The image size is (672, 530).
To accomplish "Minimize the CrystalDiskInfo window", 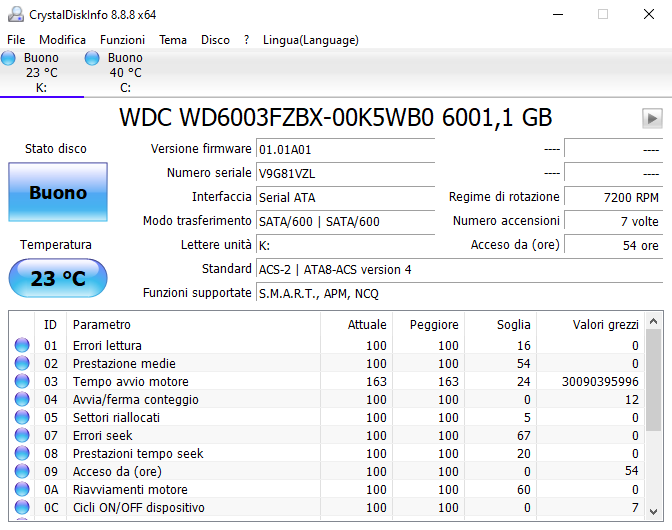I will click(558, 14).
